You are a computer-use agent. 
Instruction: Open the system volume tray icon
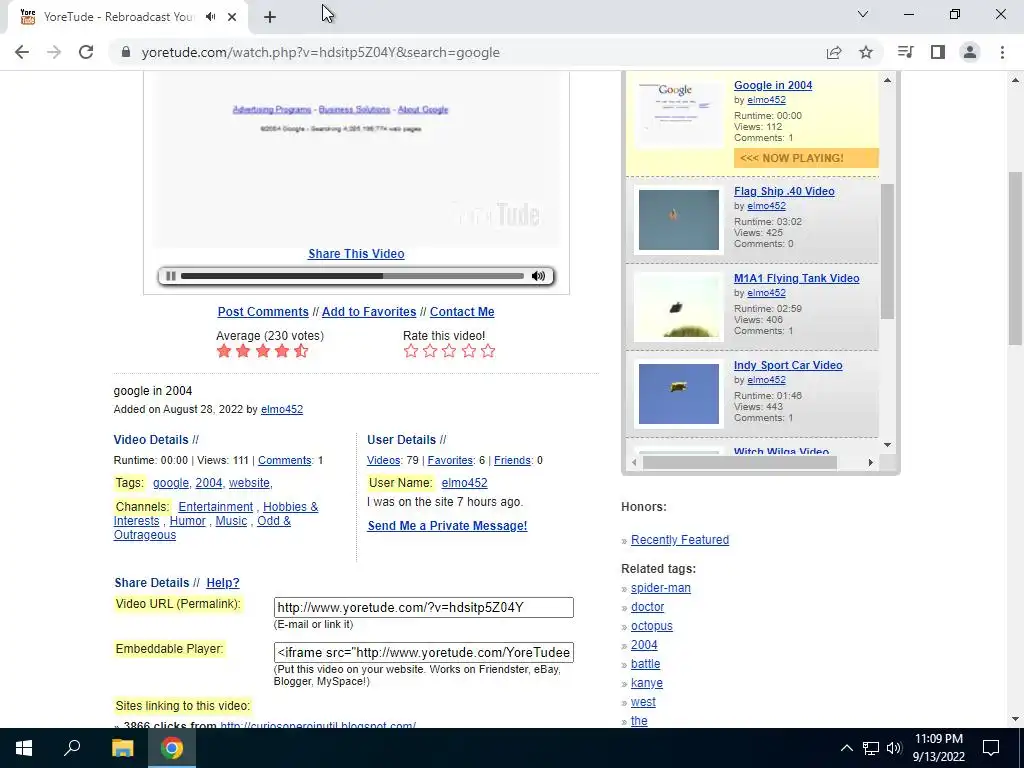pyautogui.click(x=894, y=748)
